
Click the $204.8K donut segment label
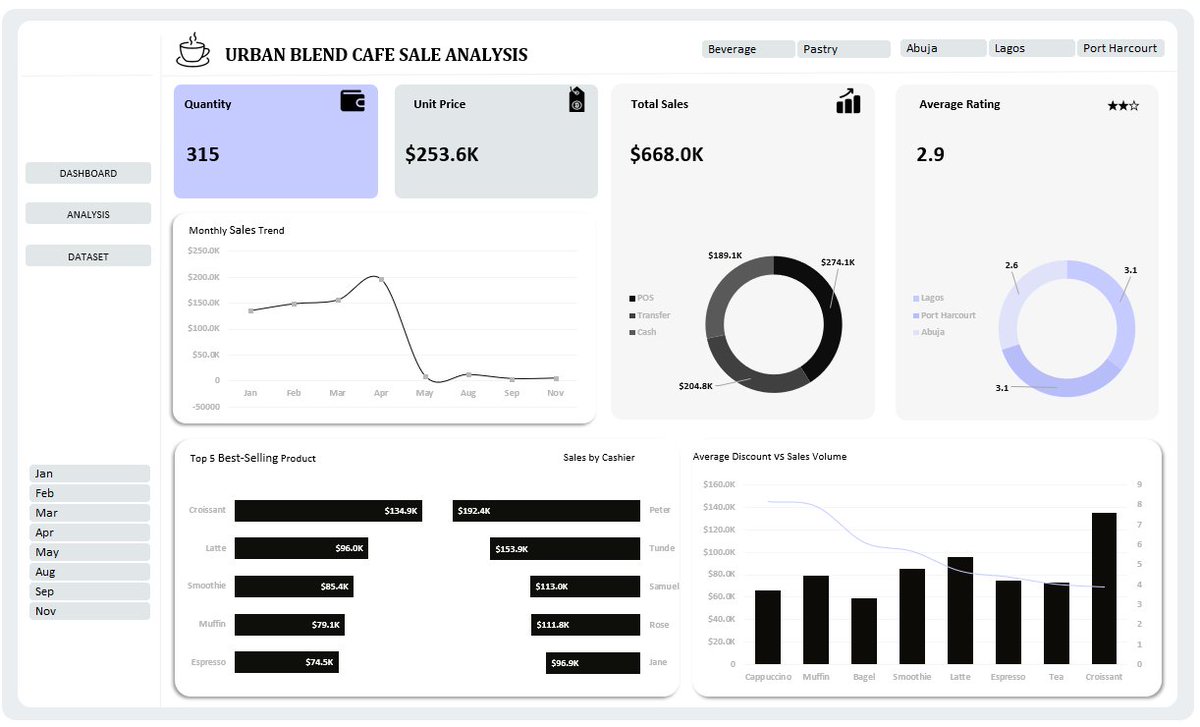coord(695,385)
